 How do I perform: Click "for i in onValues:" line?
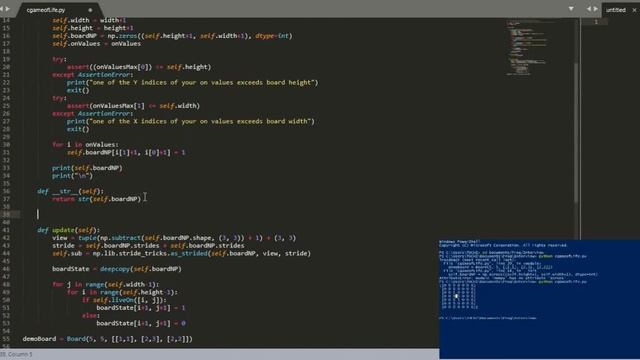pyautogui.click(x=85, y=144)
